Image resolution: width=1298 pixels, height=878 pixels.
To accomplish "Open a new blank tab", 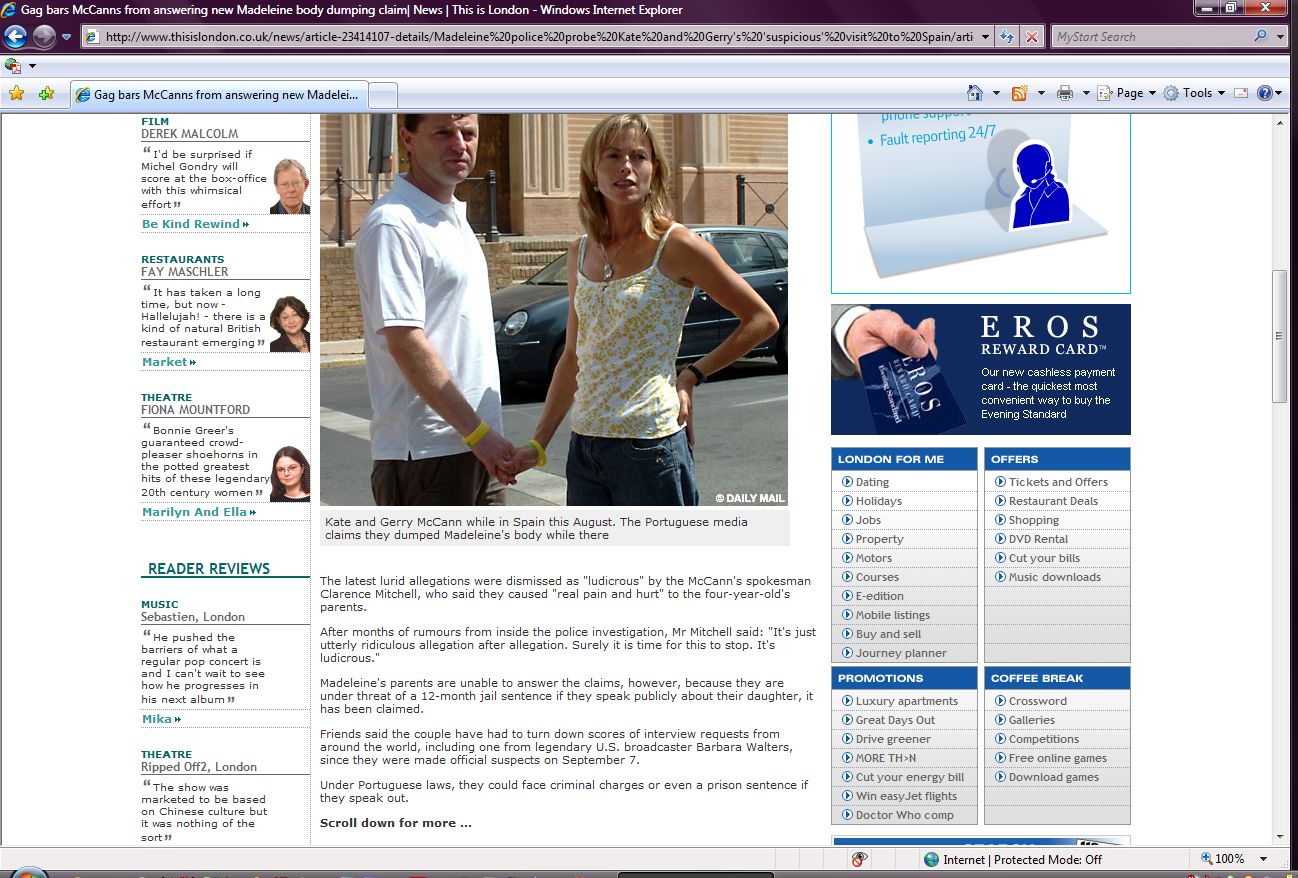I will click(x=384, y=95).
